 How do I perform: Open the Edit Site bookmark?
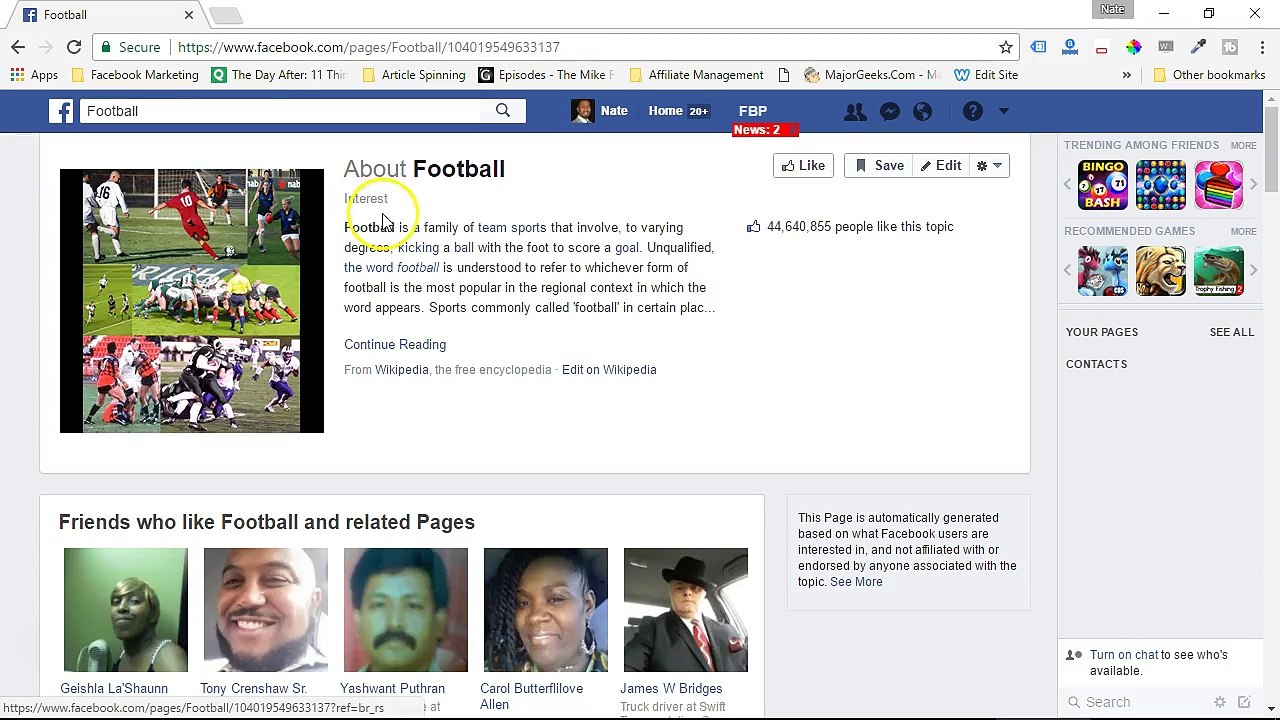coord(986,75)
